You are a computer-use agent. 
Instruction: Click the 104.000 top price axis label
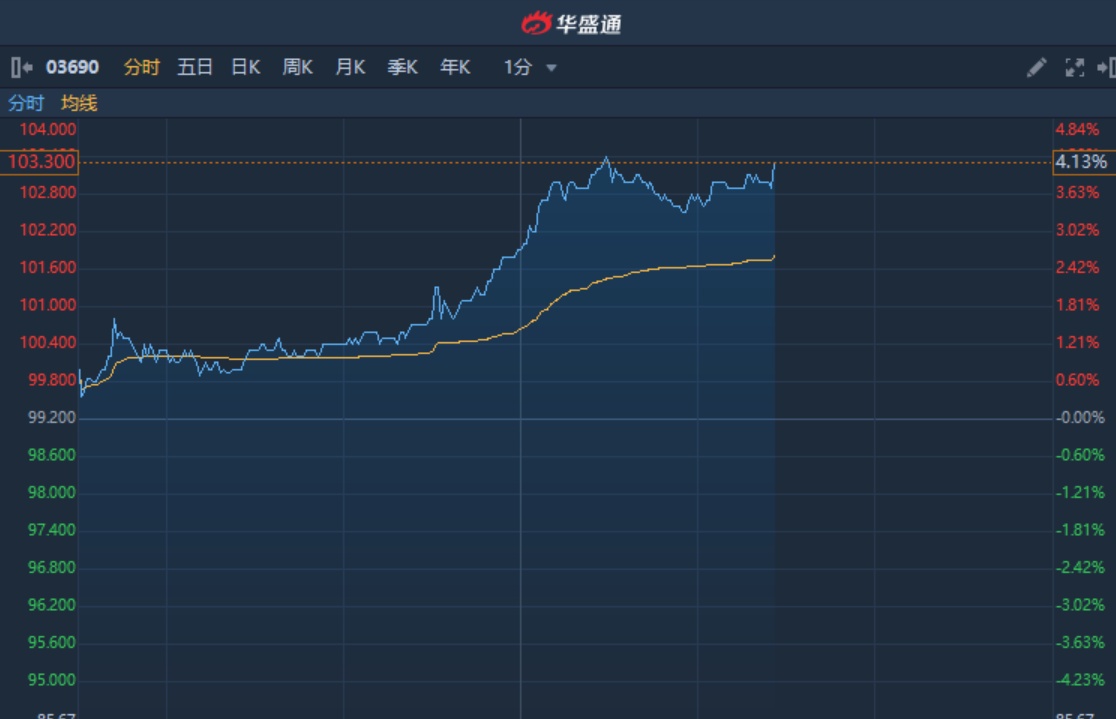[48, 129]
